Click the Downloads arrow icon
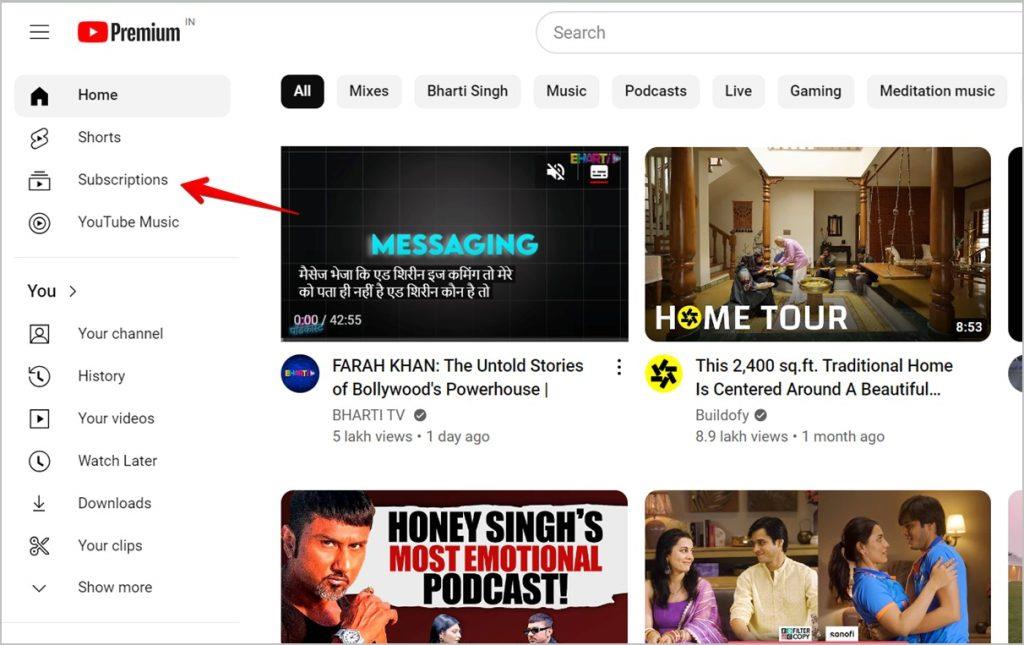 point(39,503)
